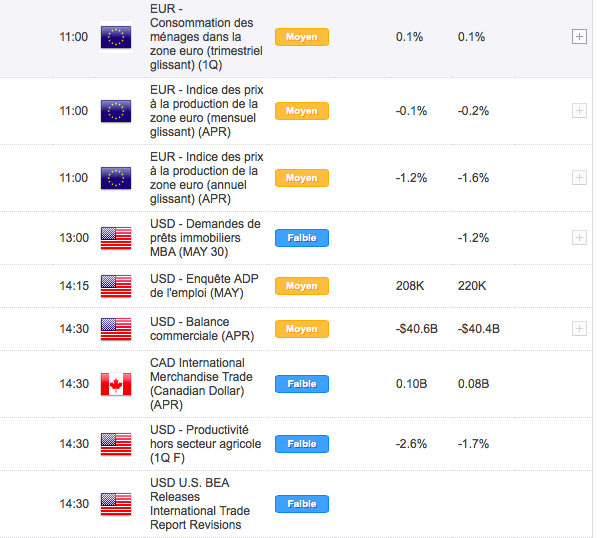
Task: Open the USD Enquête ADP de l'emploi event
Action: click(x=198, y=286)
